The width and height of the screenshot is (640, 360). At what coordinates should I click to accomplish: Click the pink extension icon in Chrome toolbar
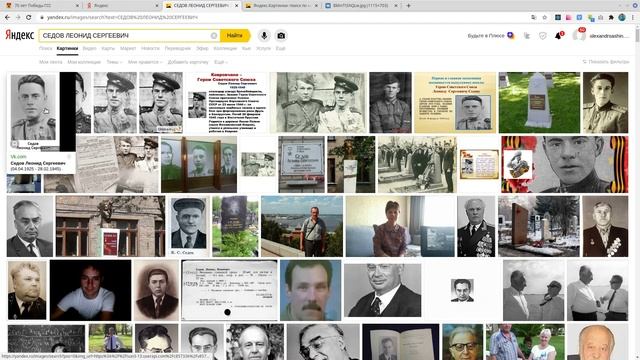(x=569, y=18)
